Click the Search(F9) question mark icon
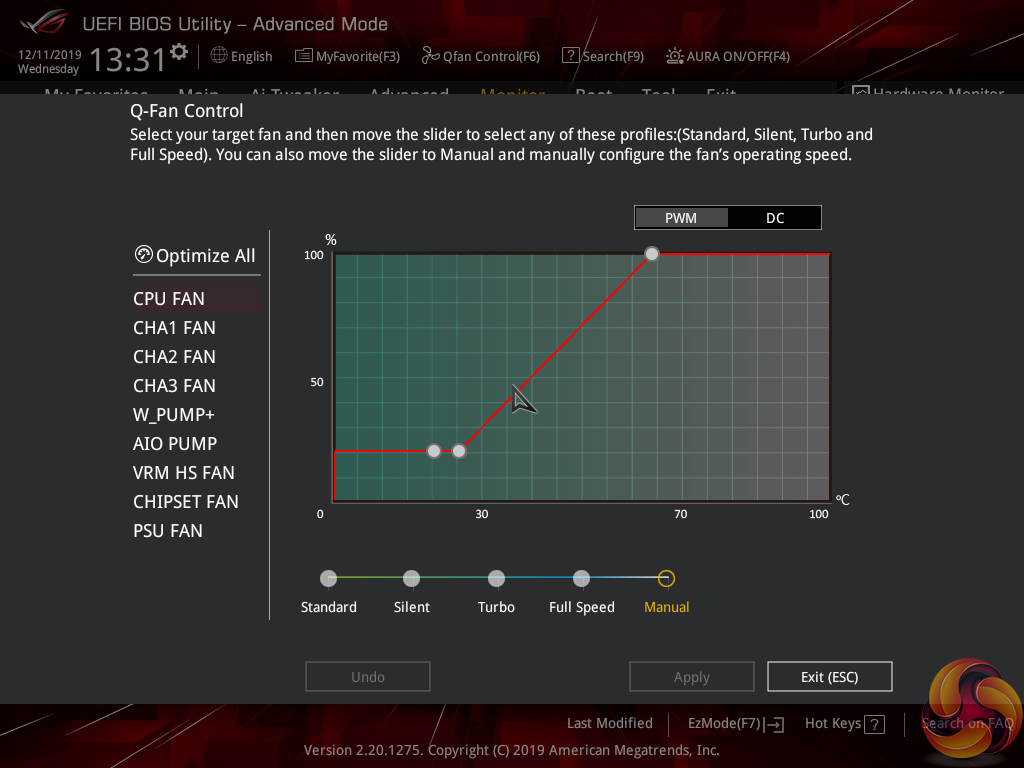The height and width of the screenshot is (768, 1024). (x=570, y=56)
